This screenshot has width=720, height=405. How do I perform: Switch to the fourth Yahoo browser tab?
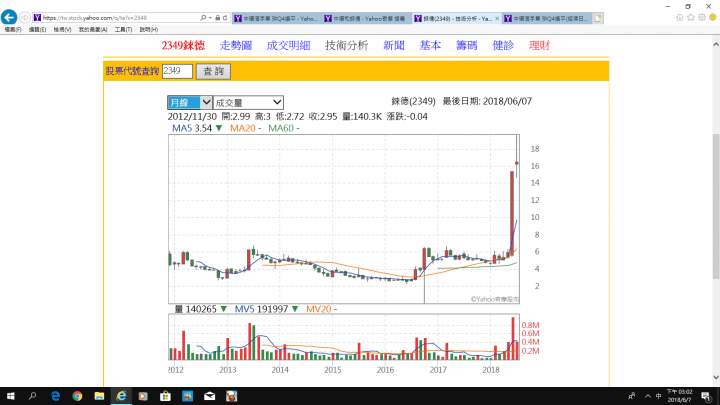point(547,18)
